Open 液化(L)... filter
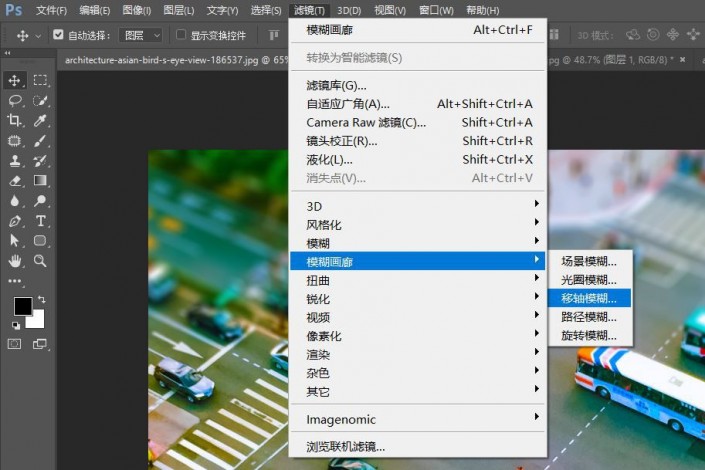705x470 pixels. pyautogui.click(x=418, y=159)
